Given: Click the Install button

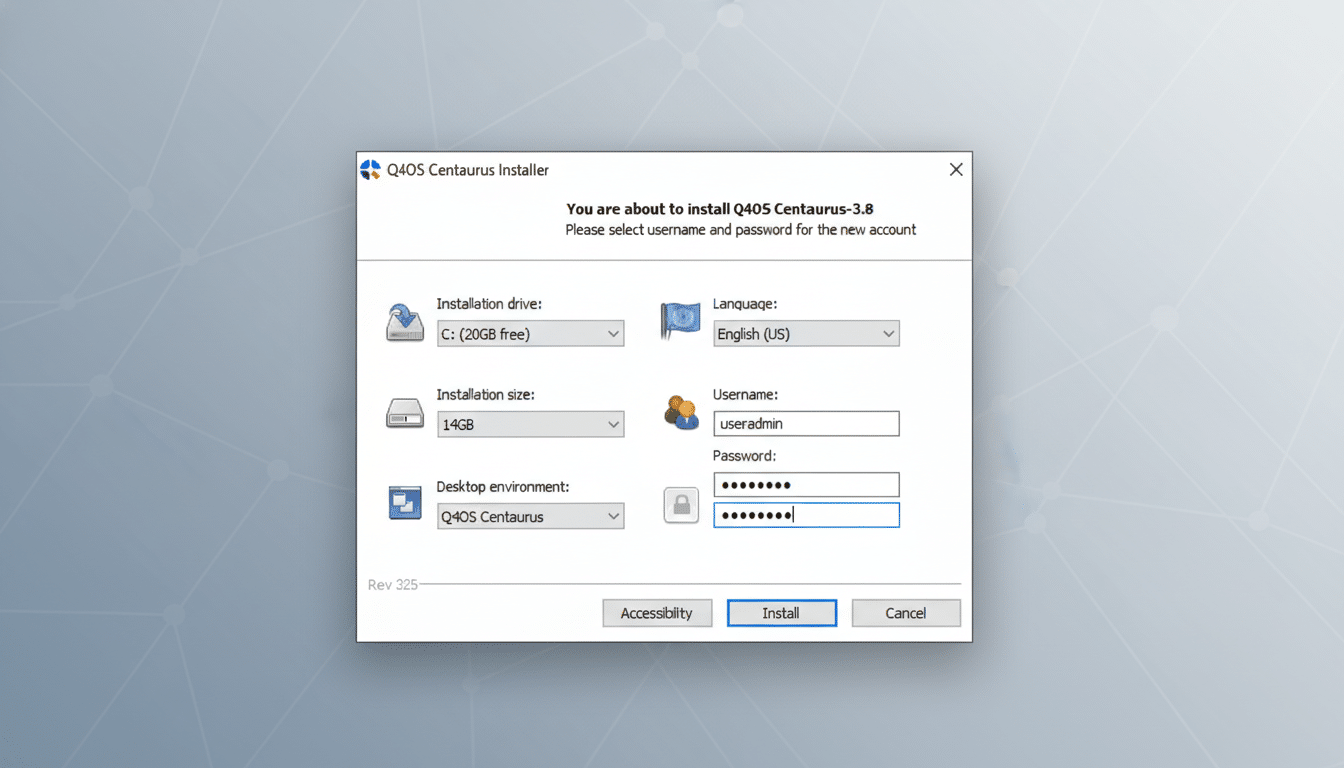Looking at the screenshot, I should click(x=781, y=613).
